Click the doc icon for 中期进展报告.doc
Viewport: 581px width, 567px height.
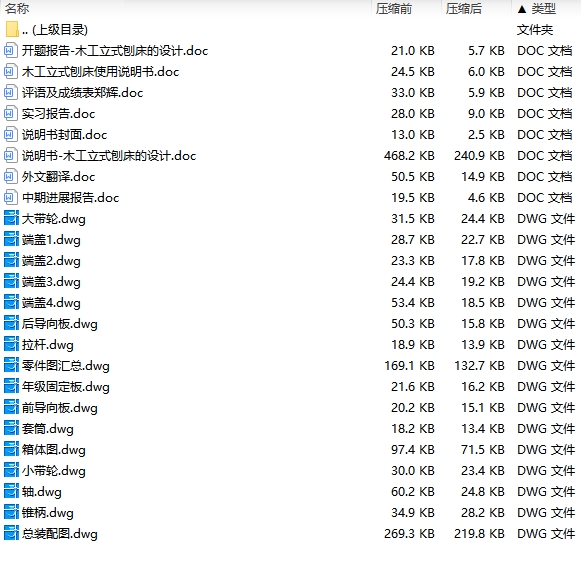(x=11, y=198)
